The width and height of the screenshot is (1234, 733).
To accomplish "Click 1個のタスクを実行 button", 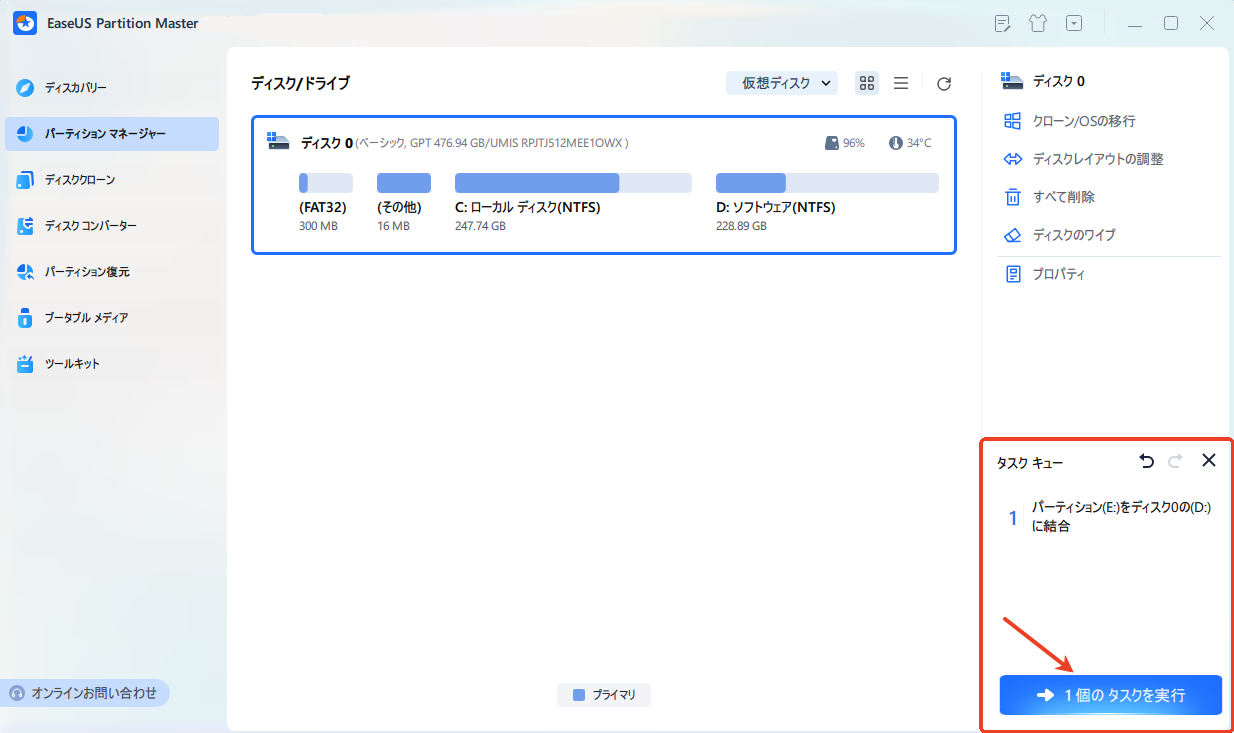I will click(1110, 695).
